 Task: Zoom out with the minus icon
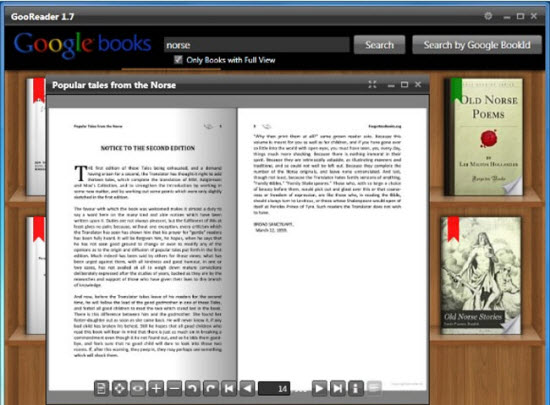click(174, 389)
